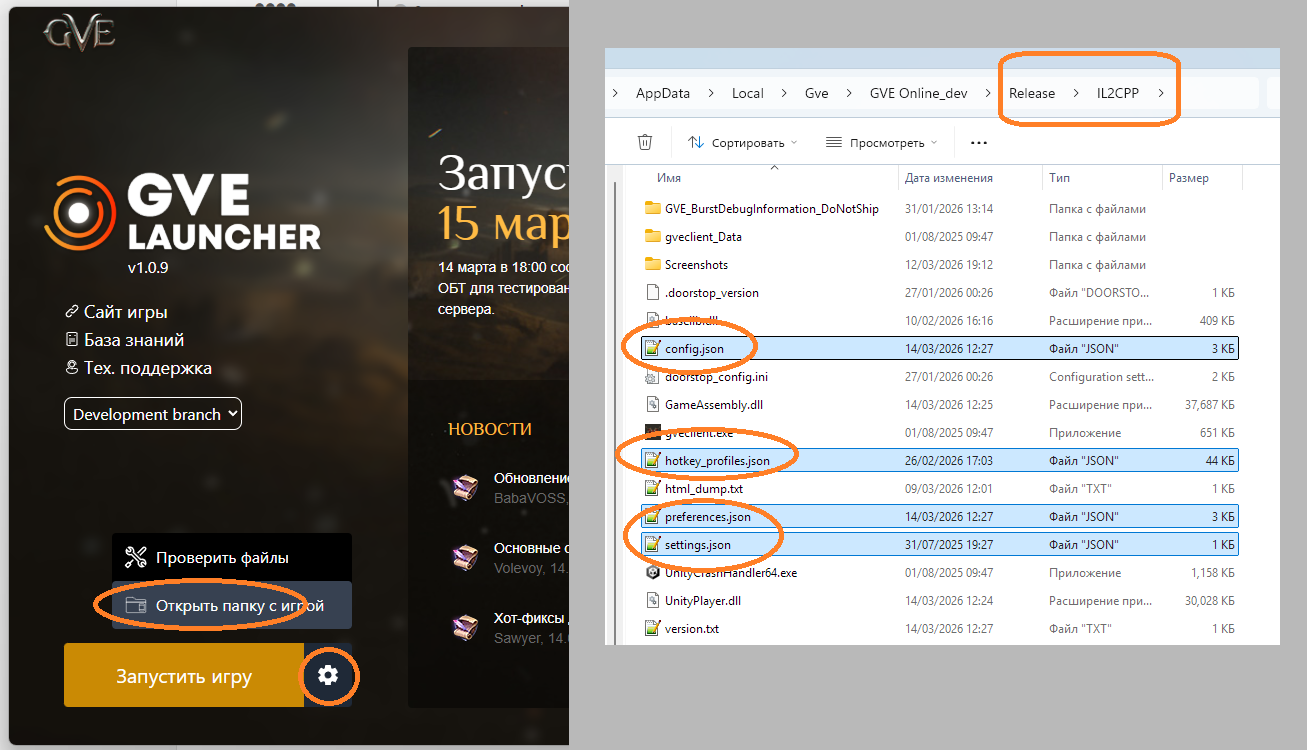Open the База знаний link
Viewport: 1307px width, 750px height.
[x=134, y=340]
